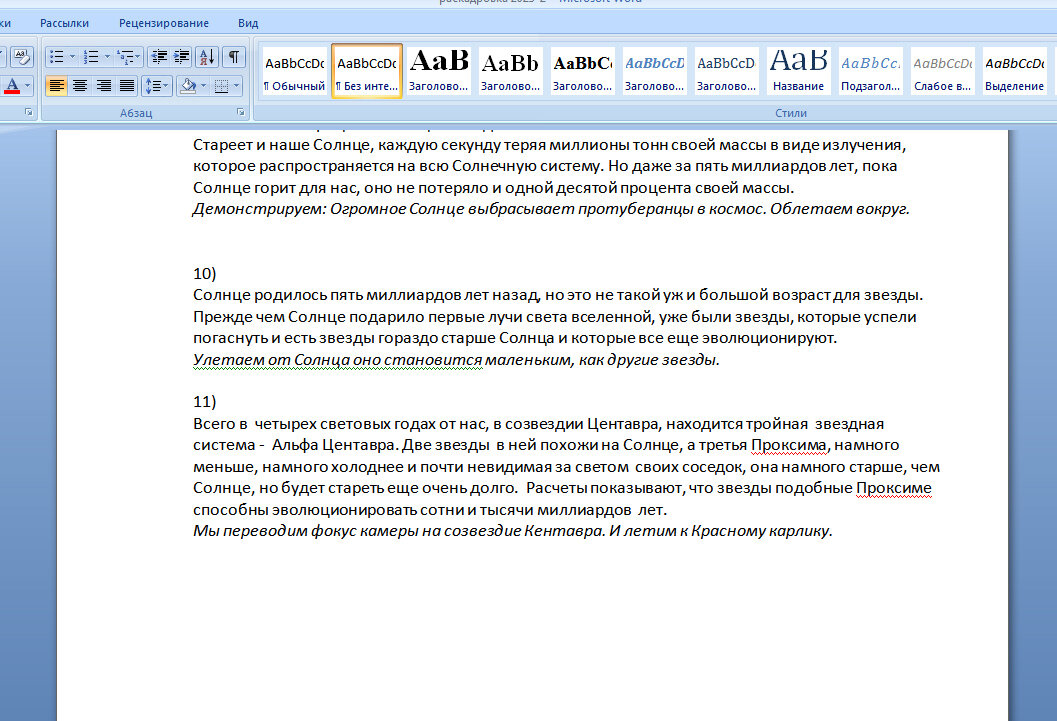1057x721 pixels.
Task: Open the numbering format dropdown
Action: pos(107,57)
